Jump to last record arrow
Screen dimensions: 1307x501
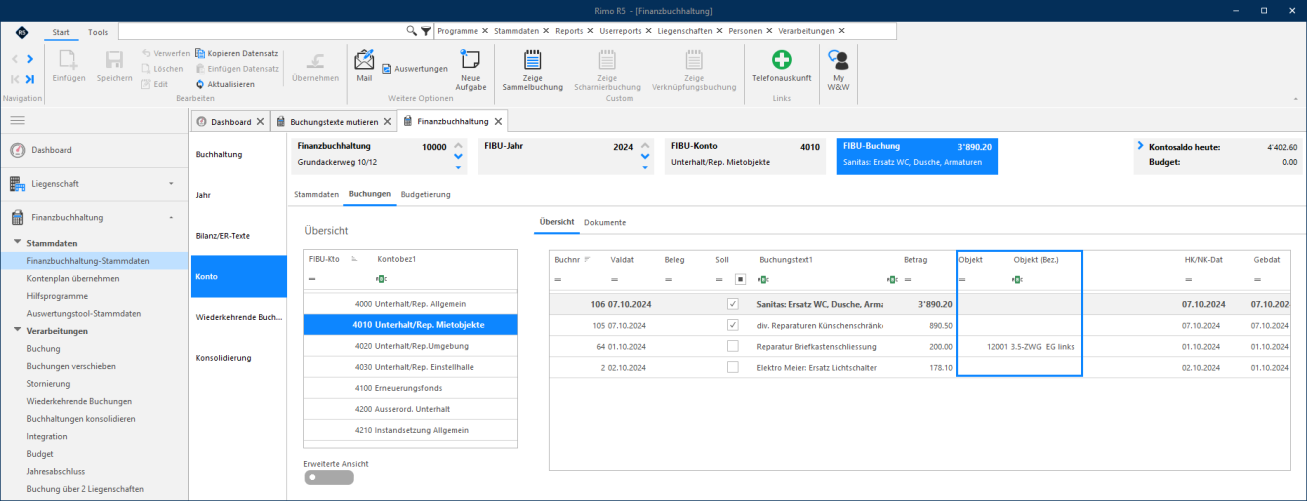click(x=30, y=79)
